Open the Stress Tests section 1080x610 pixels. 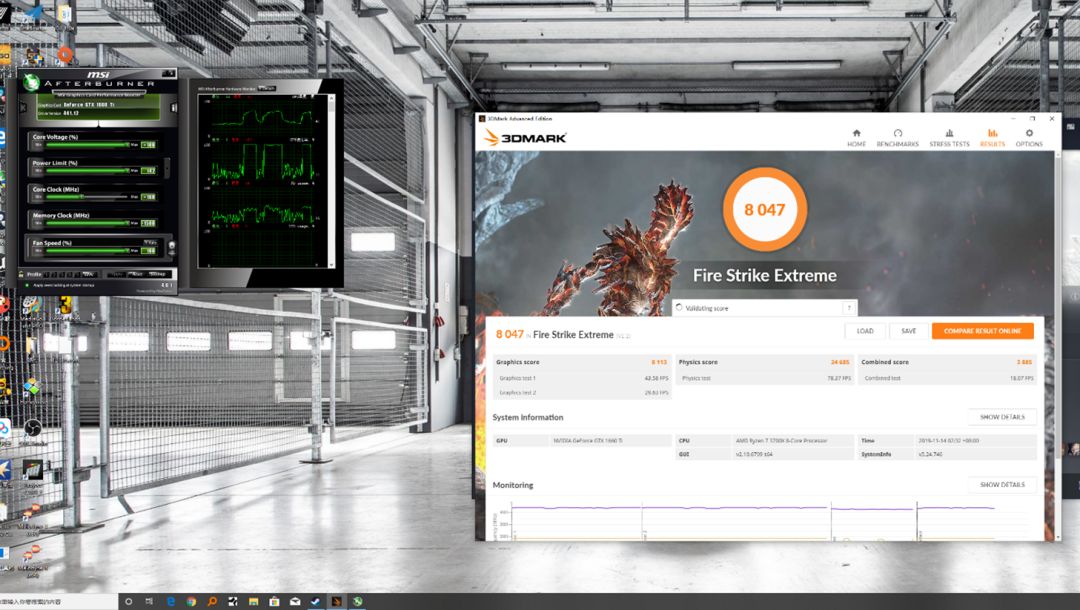[948, 139]
